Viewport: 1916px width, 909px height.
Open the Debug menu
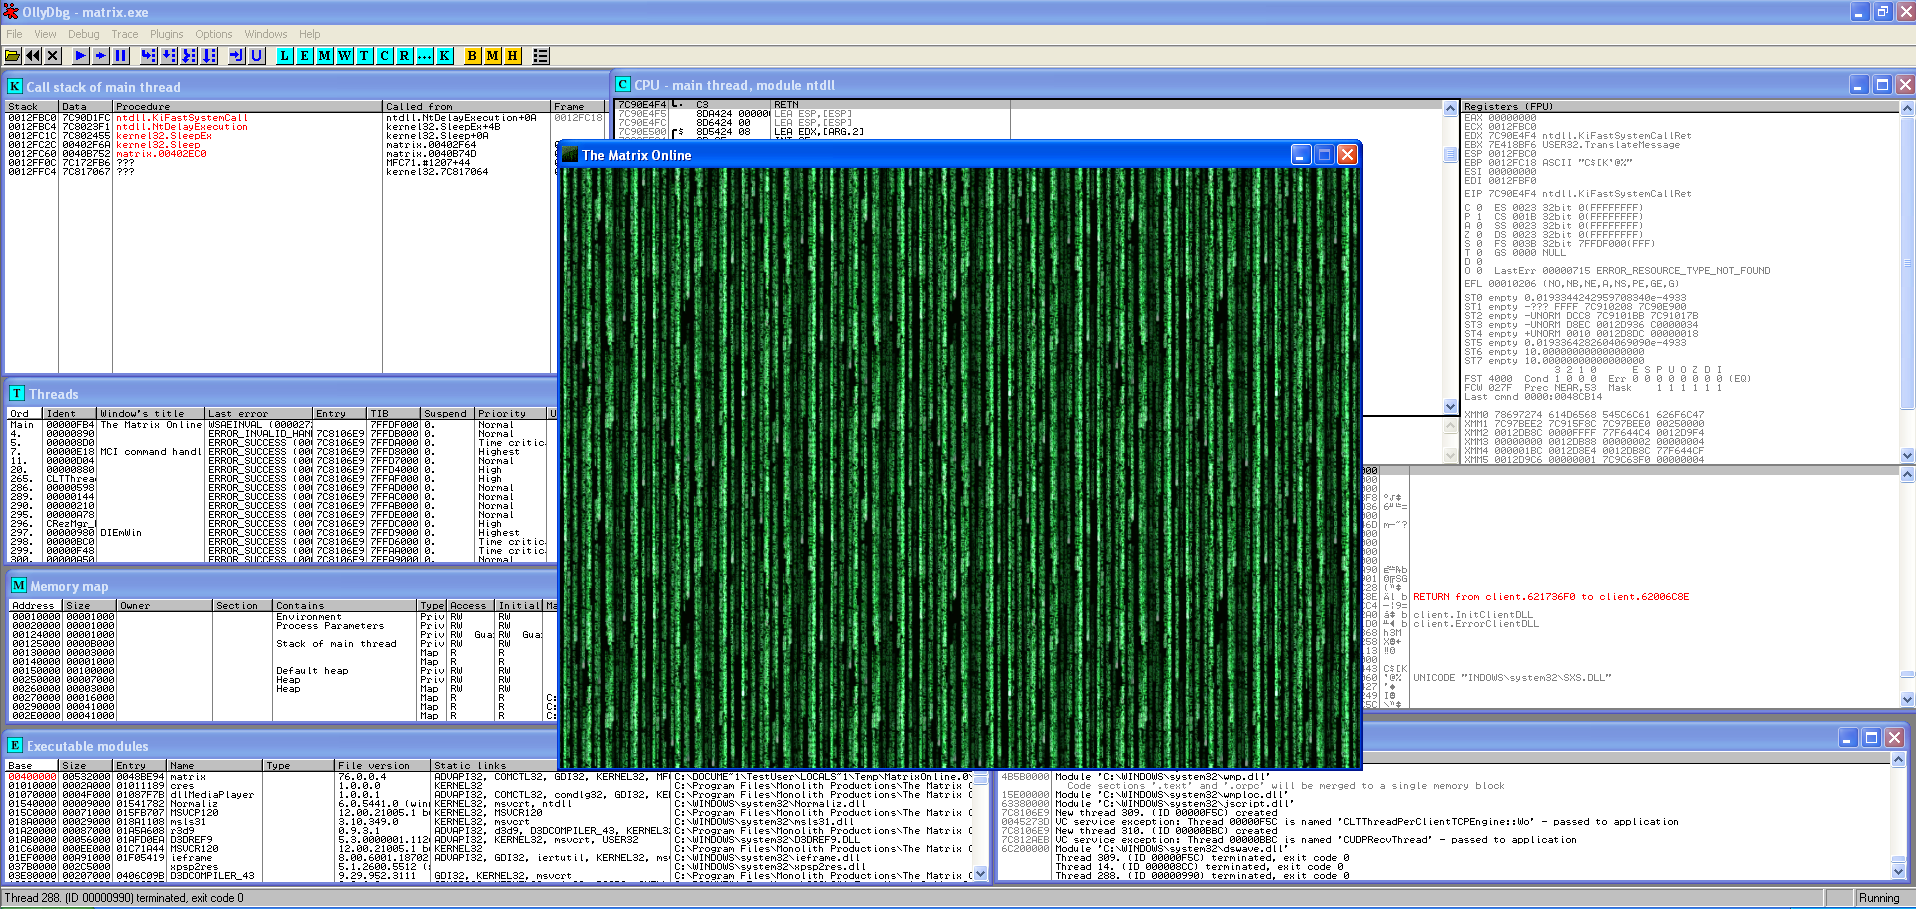coord(84,34)
